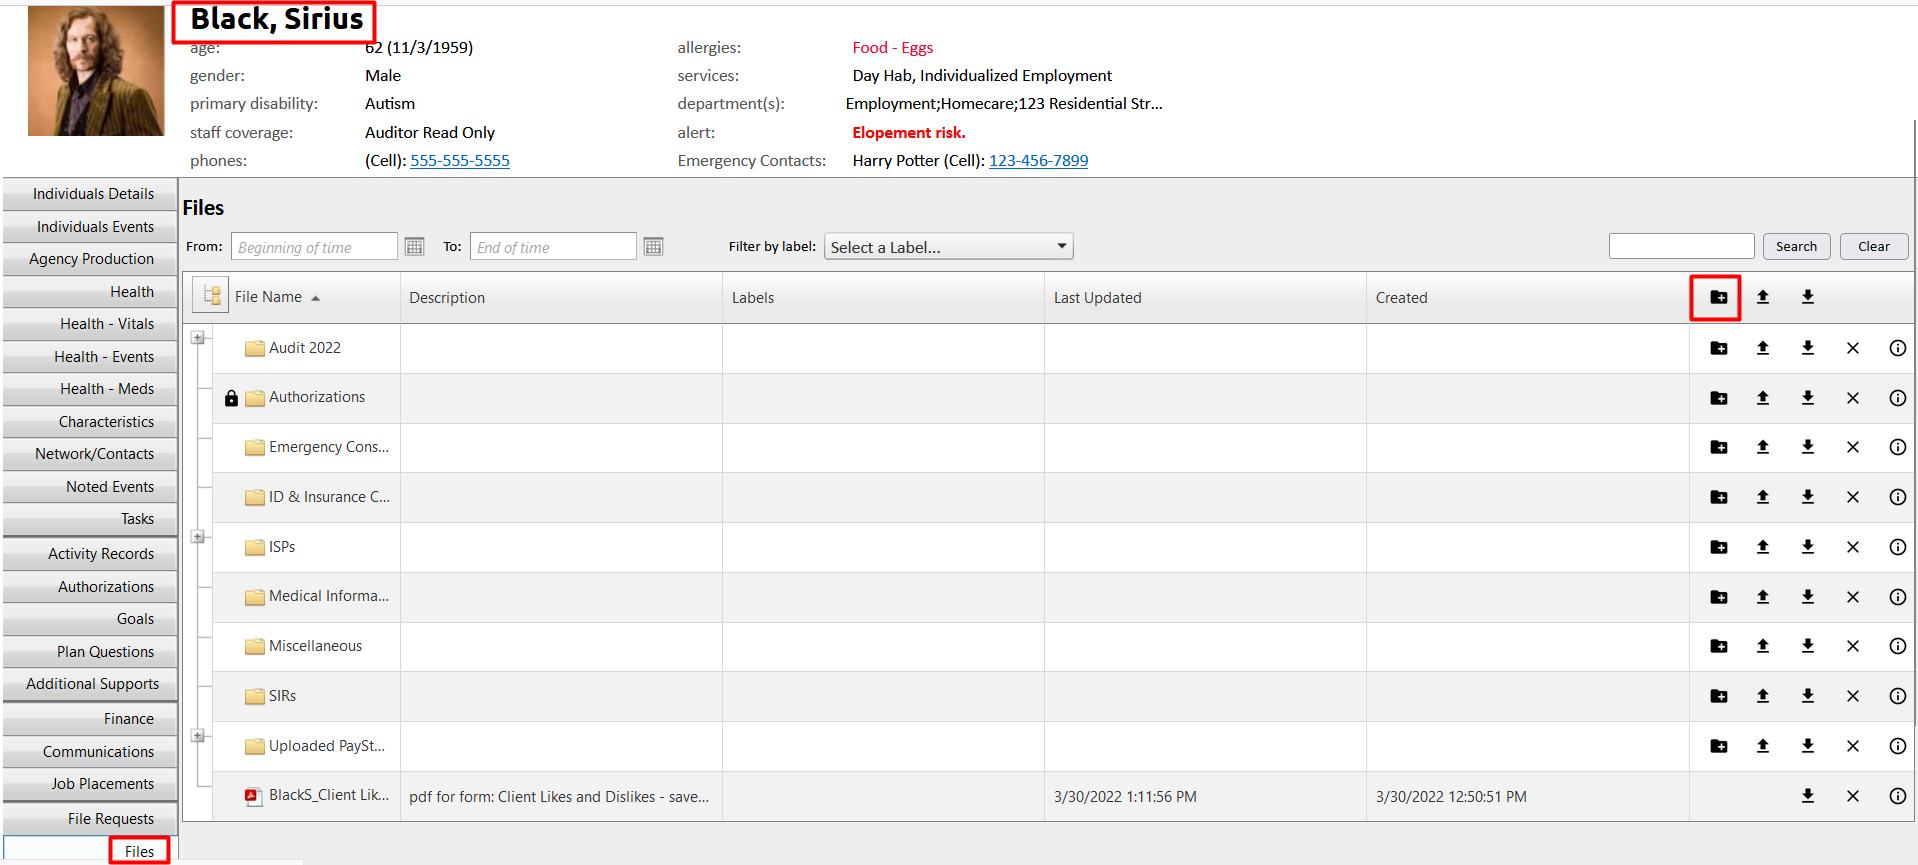Download the BlackS_Client Lik... PDF file
The height and width of the screenshot is (865, 1918).
(x=1808, y=796)
